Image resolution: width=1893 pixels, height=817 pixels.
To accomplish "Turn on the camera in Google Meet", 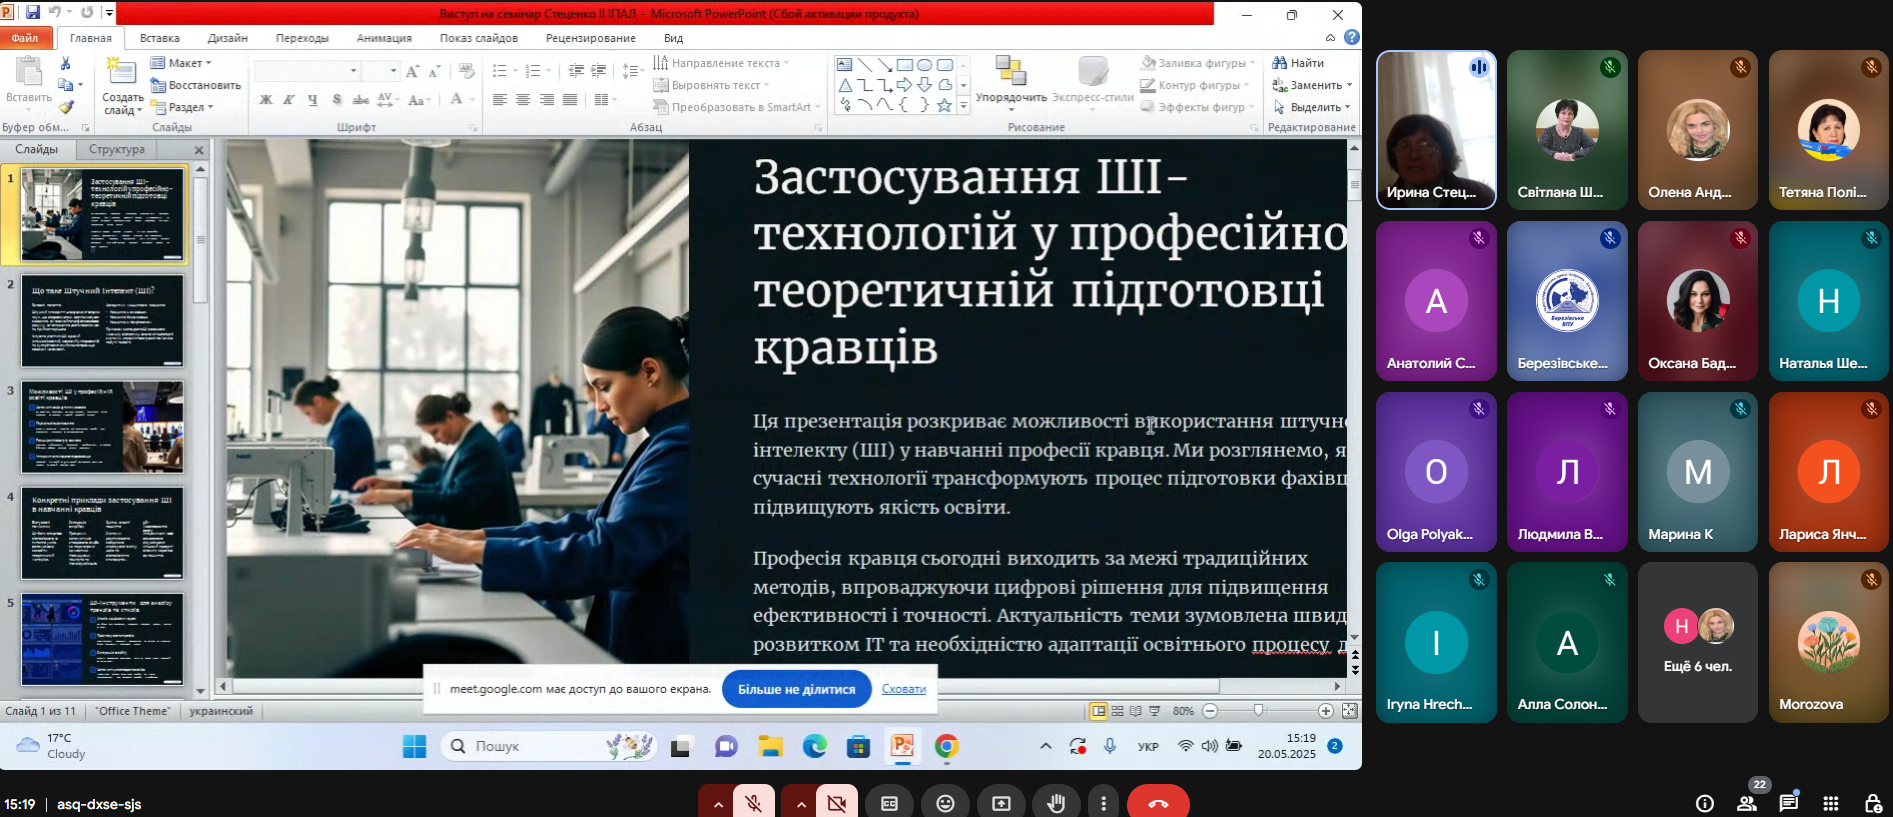I will 837,803.
